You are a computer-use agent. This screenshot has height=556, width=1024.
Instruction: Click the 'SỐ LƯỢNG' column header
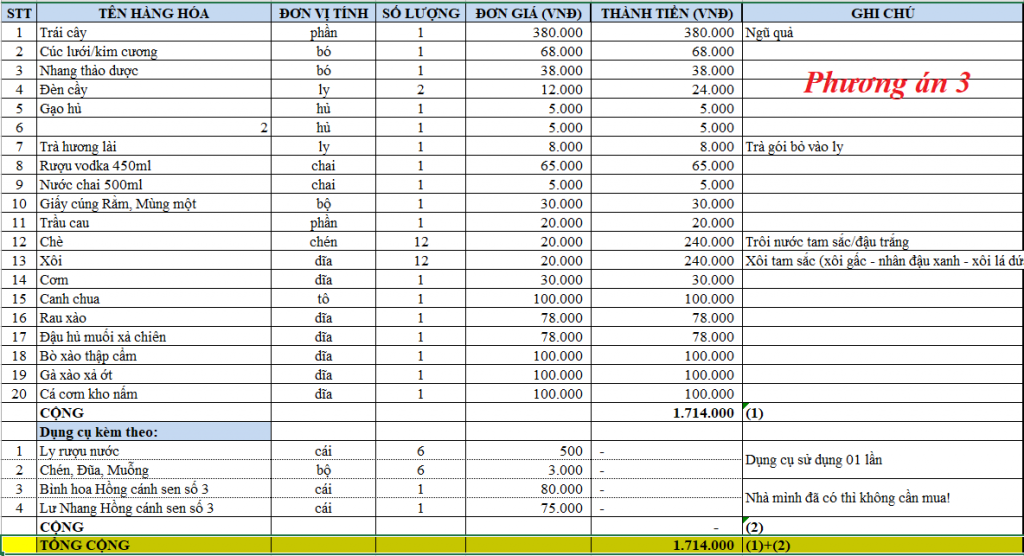tap(420, 13)
